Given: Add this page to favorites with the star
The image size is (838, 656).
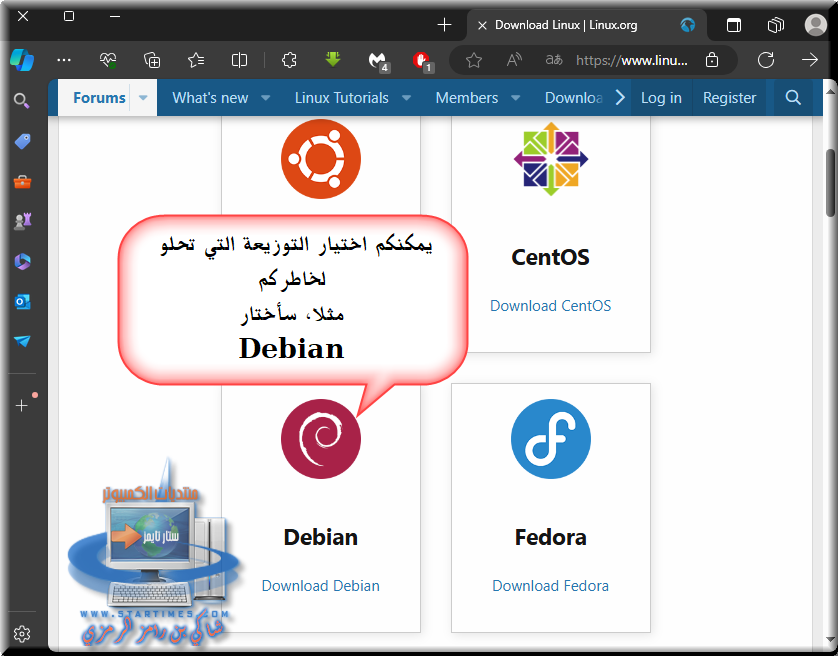Looking at the screenshot, I should click(474, 60).
